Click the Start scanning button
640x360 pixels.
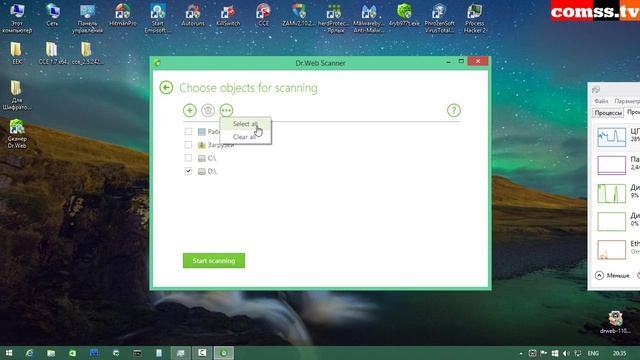214,260
